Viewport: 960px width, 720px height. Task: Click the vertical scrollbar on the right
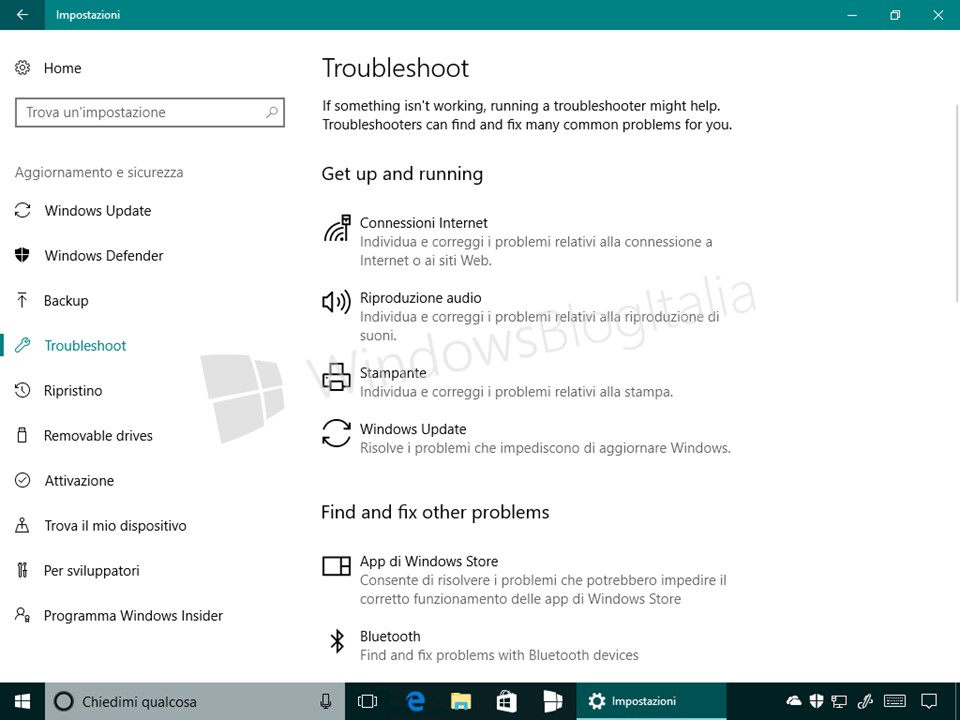coord(956,204)
